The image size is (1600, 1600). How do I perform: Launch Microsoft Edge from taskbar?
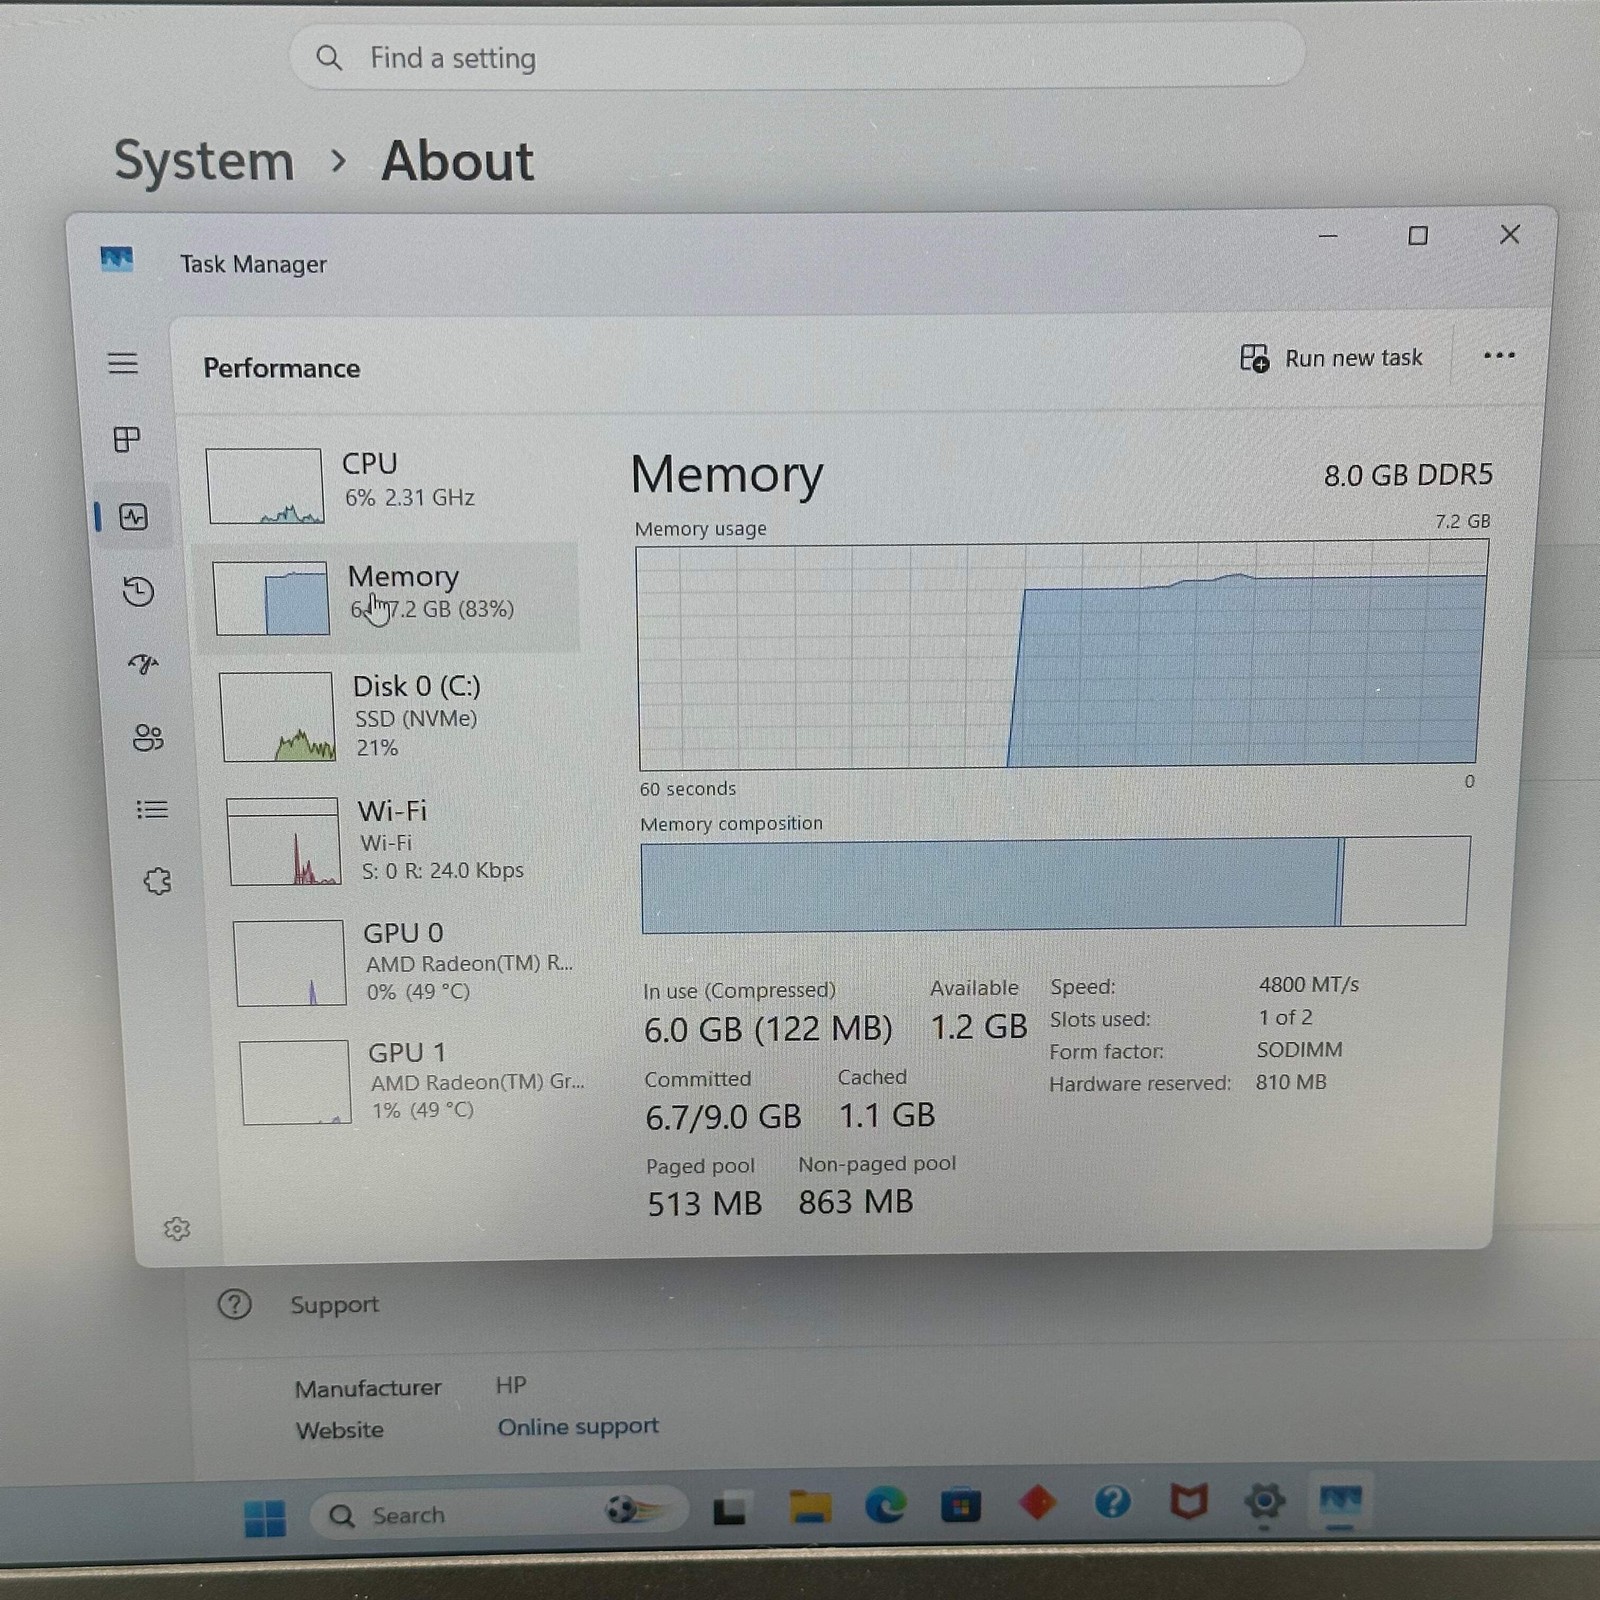(885, 1504)
